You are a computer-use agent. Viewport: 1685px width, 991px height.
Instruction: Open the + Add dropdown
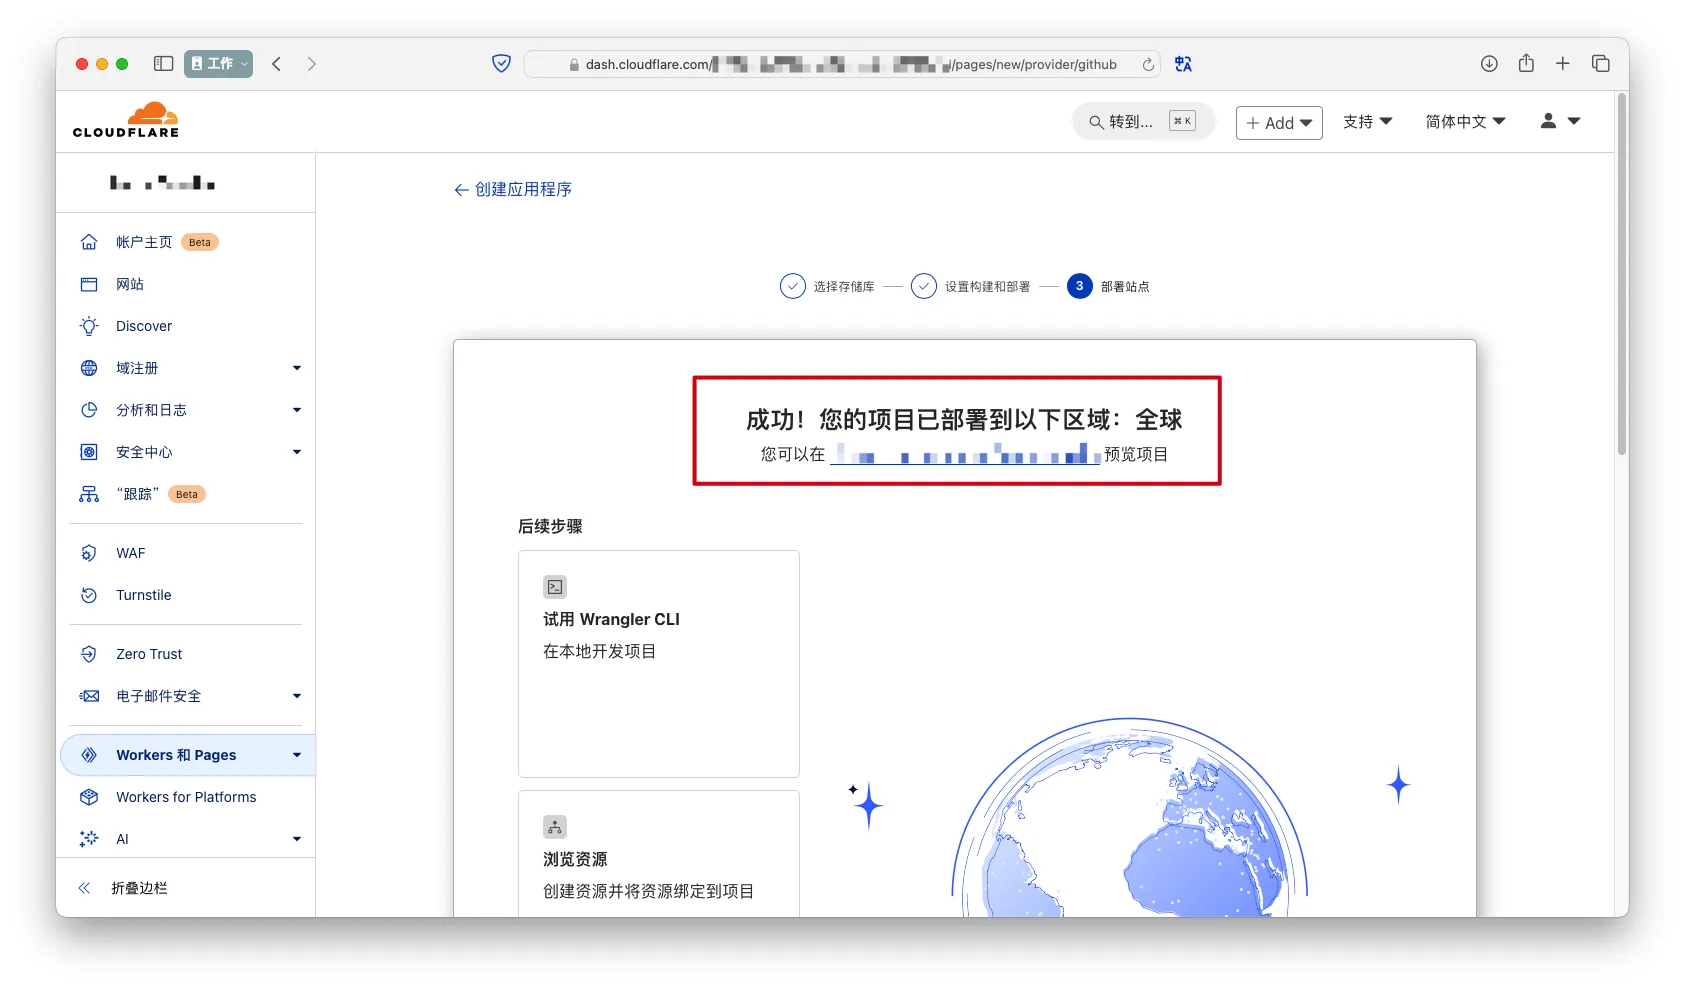[1279, 123]
